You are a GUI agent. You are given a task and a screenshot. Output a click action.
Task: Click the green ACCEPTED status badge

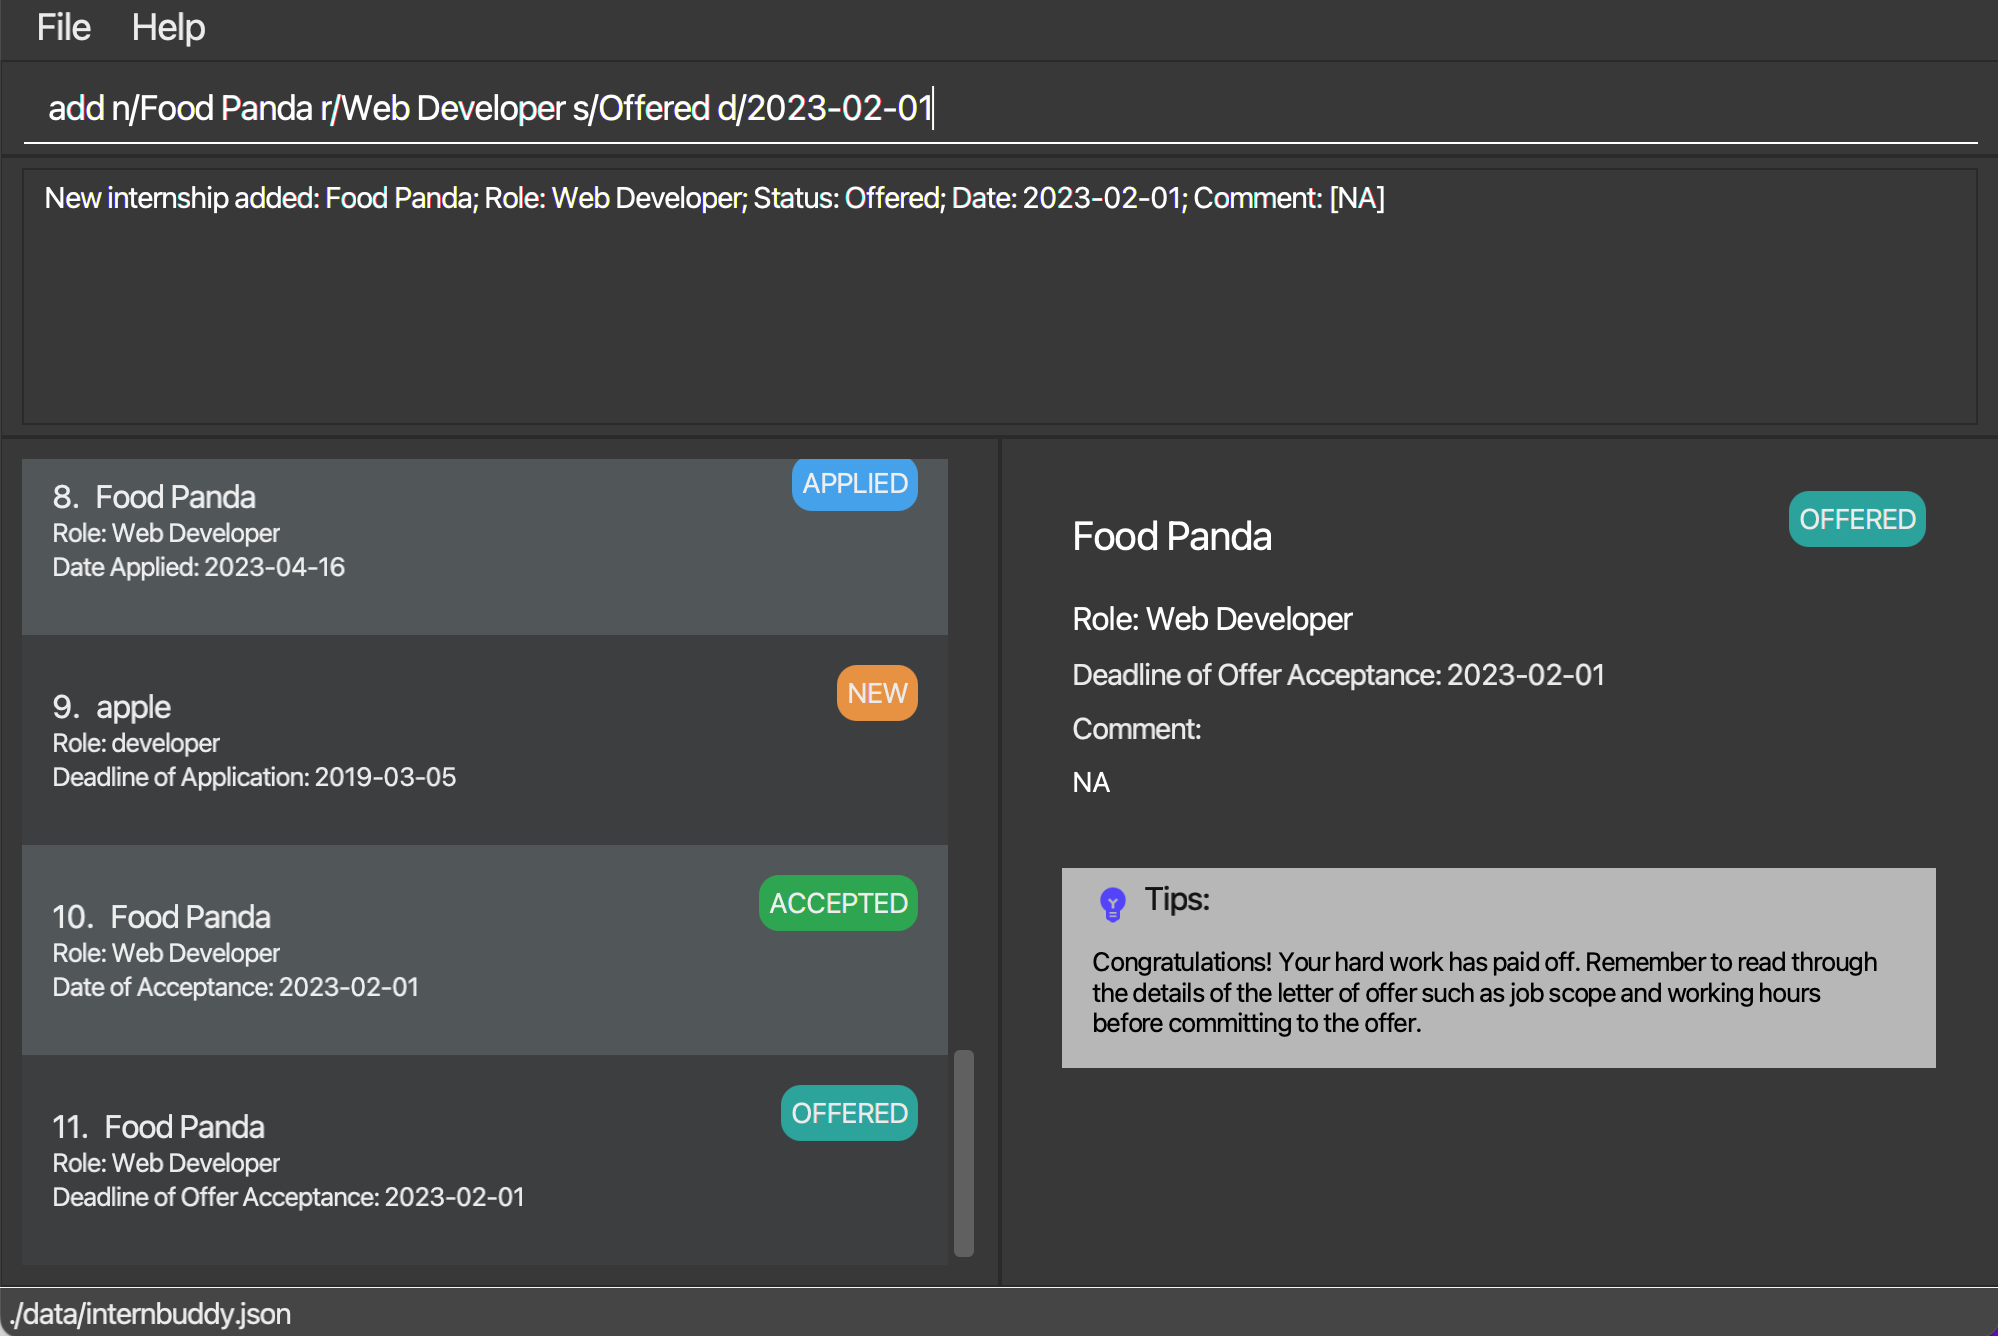click(838, 903)
